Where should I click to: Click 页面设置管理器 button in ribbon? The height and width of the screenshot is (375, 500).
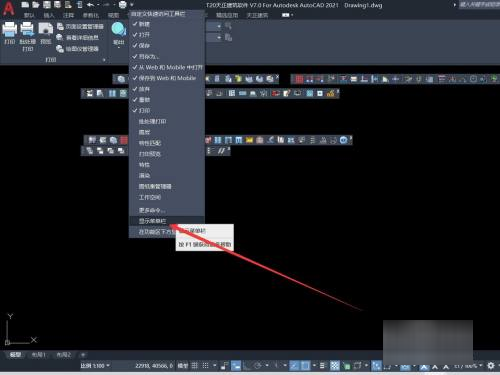click(80, 26)
